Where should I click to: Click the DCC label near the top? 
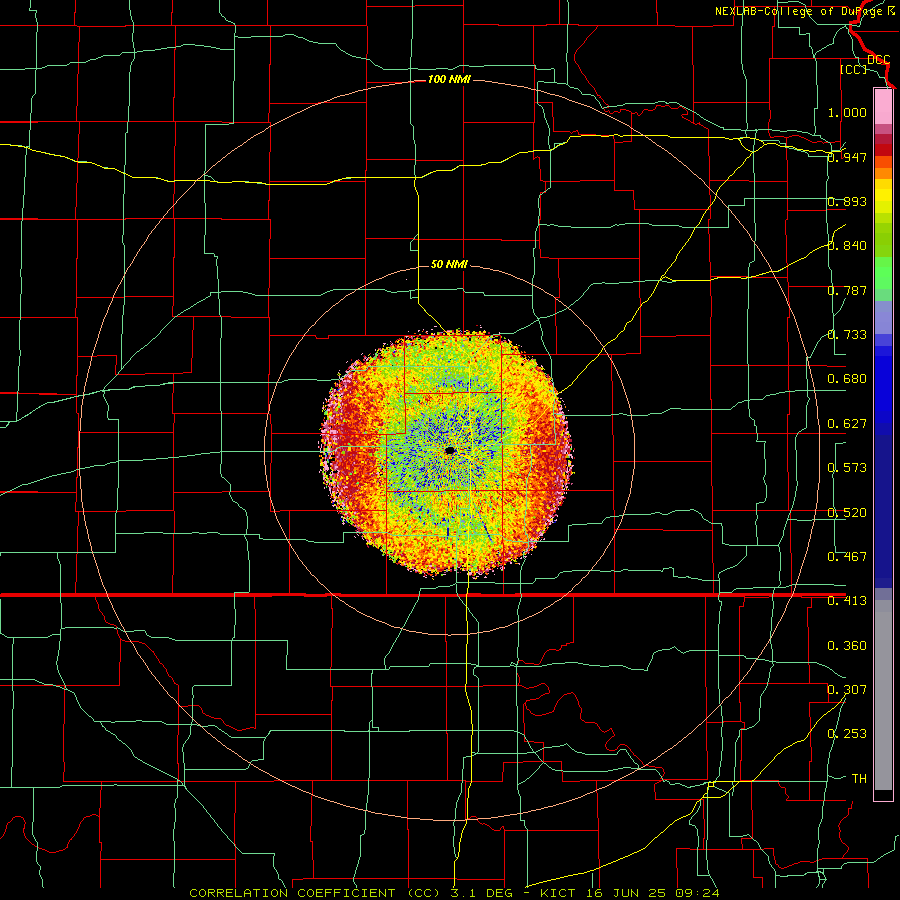879,60
